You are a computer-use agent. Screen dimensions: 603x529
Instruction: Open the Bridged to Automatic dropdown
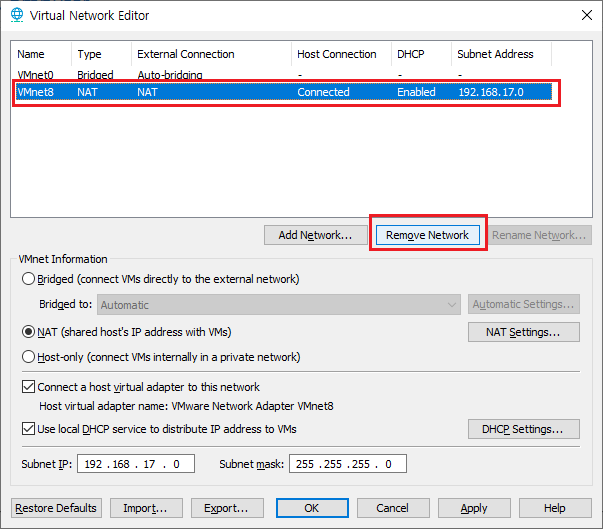pos(279,305)
